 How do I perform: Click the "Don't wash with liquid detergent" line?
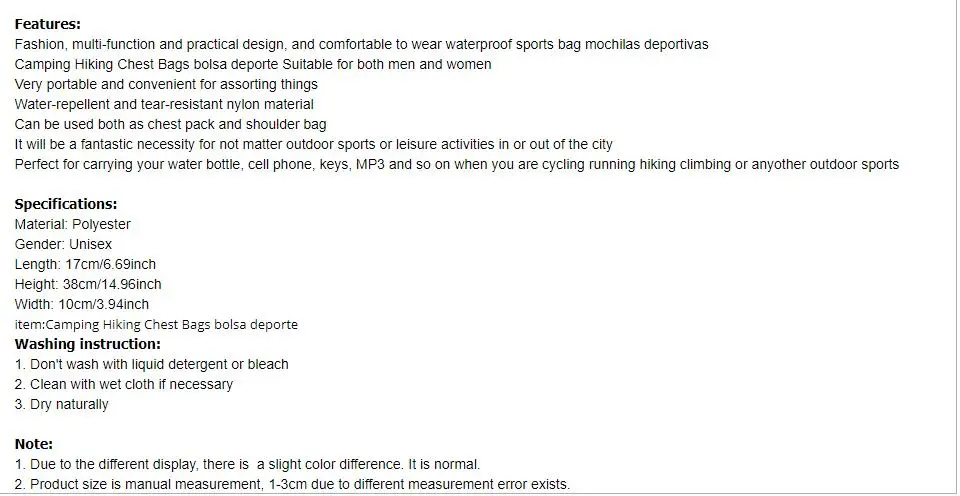(151, 364)
